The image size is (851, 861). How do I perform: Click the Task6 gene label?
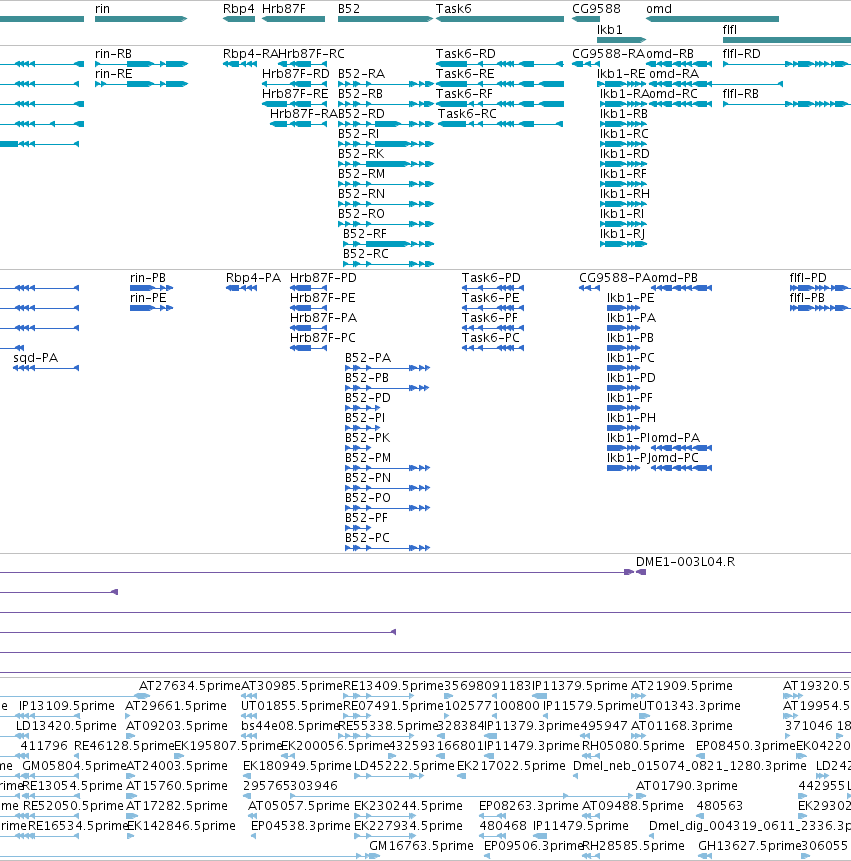point(454,9)
